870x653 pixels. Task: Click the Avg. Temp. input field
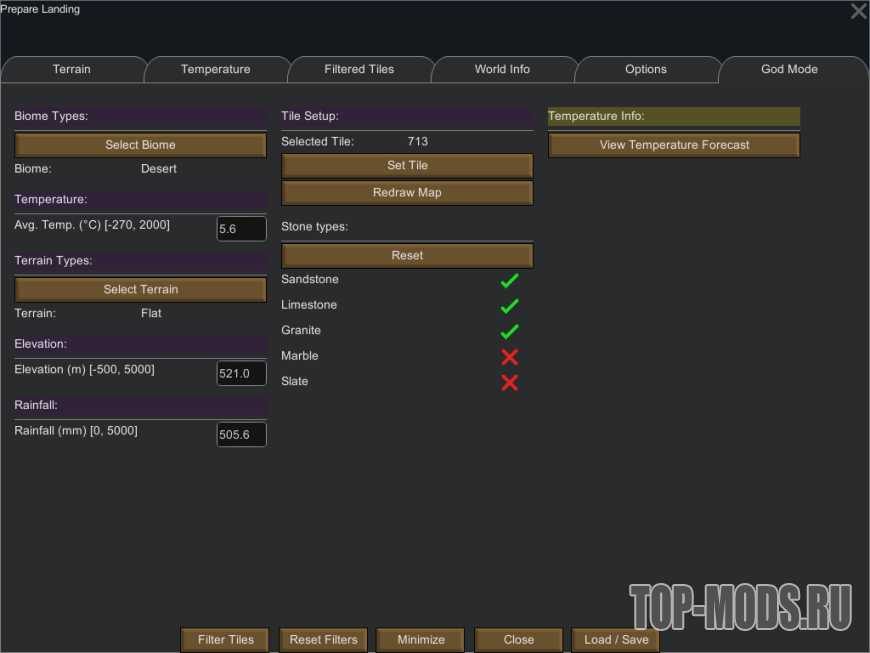[241, 229]
